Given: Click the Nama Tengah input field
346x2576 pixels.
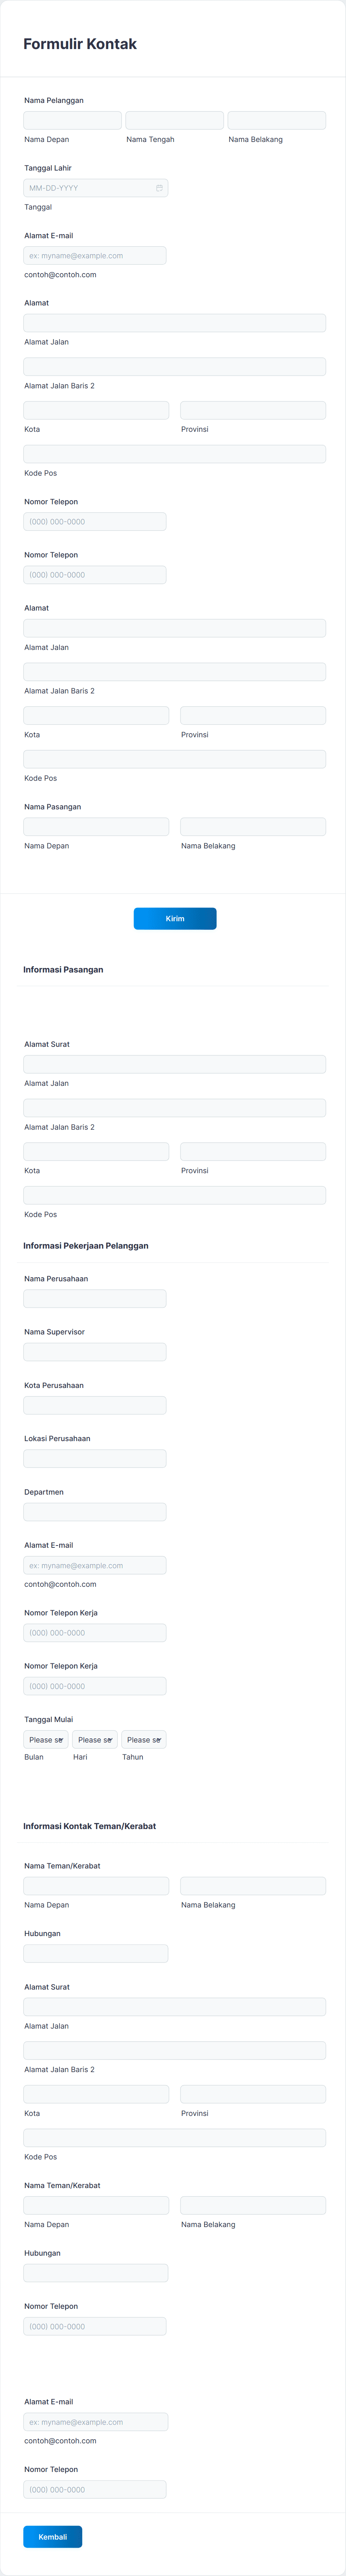Looking at the screenshot, I should tap(175, 120).
